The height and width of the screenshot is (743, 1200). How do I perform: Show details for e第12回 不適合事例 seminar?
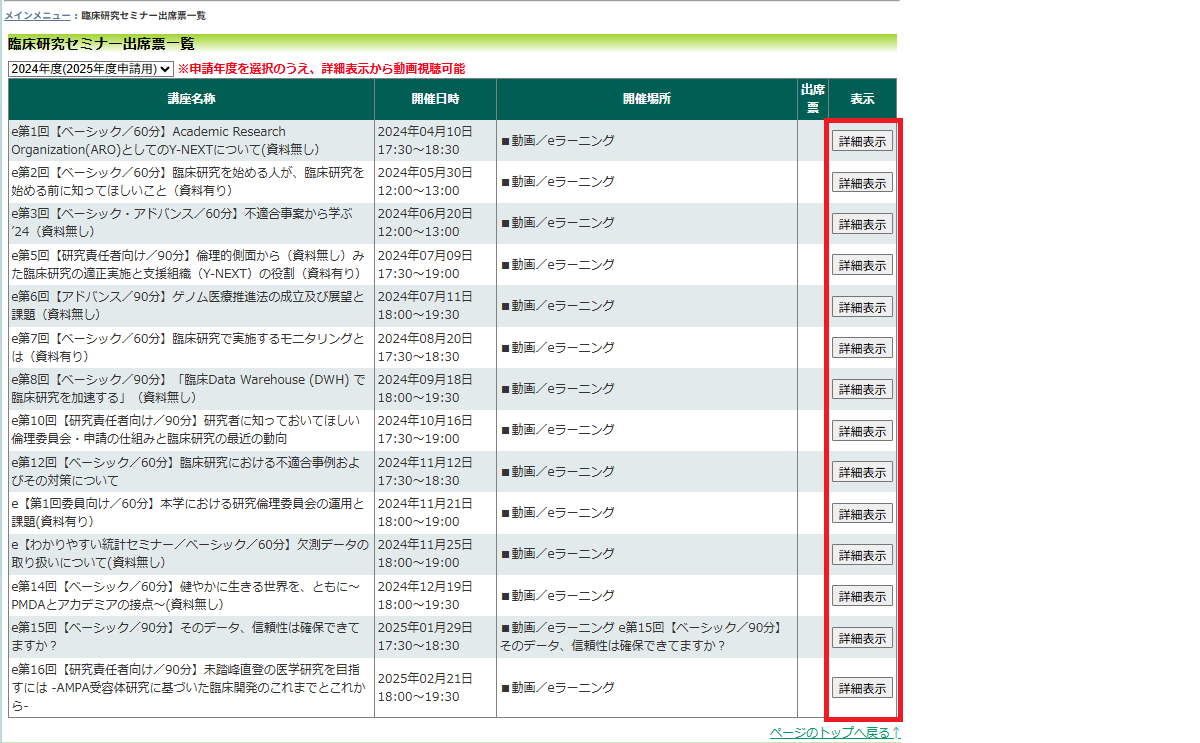(x=862, y=472)
